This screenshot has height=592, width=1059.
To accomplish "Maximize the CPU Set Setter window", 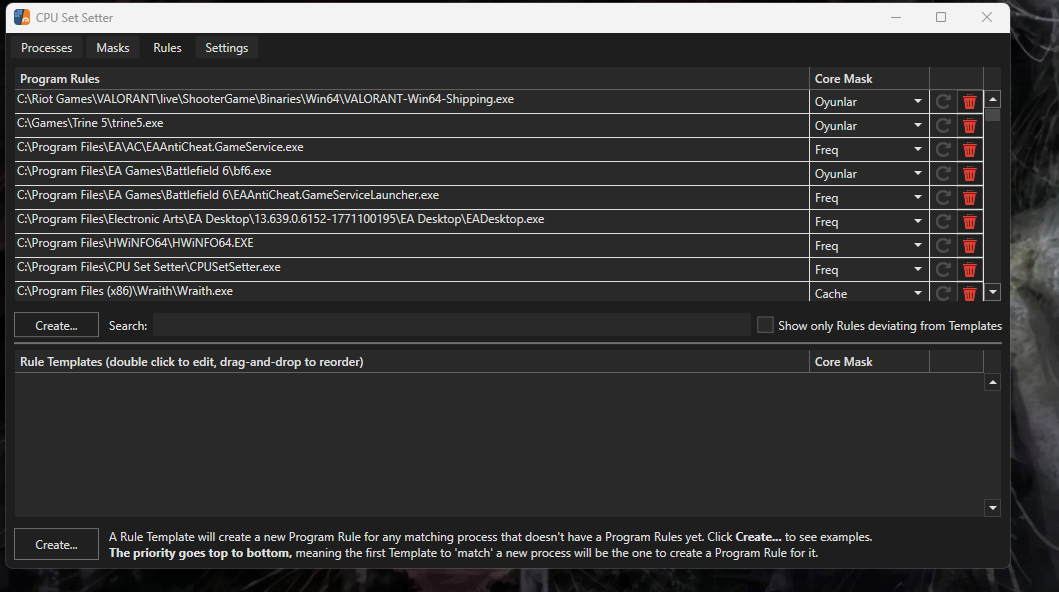I will pyautogui.click(x=941, y=18).
